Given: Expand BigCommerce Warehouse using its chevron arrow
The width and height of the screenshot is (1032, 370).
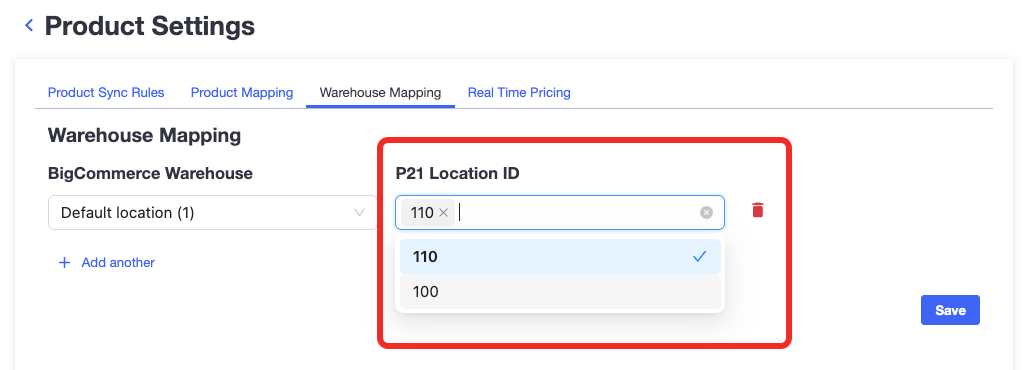Looking at the screenshot, I should pos(359,213).
